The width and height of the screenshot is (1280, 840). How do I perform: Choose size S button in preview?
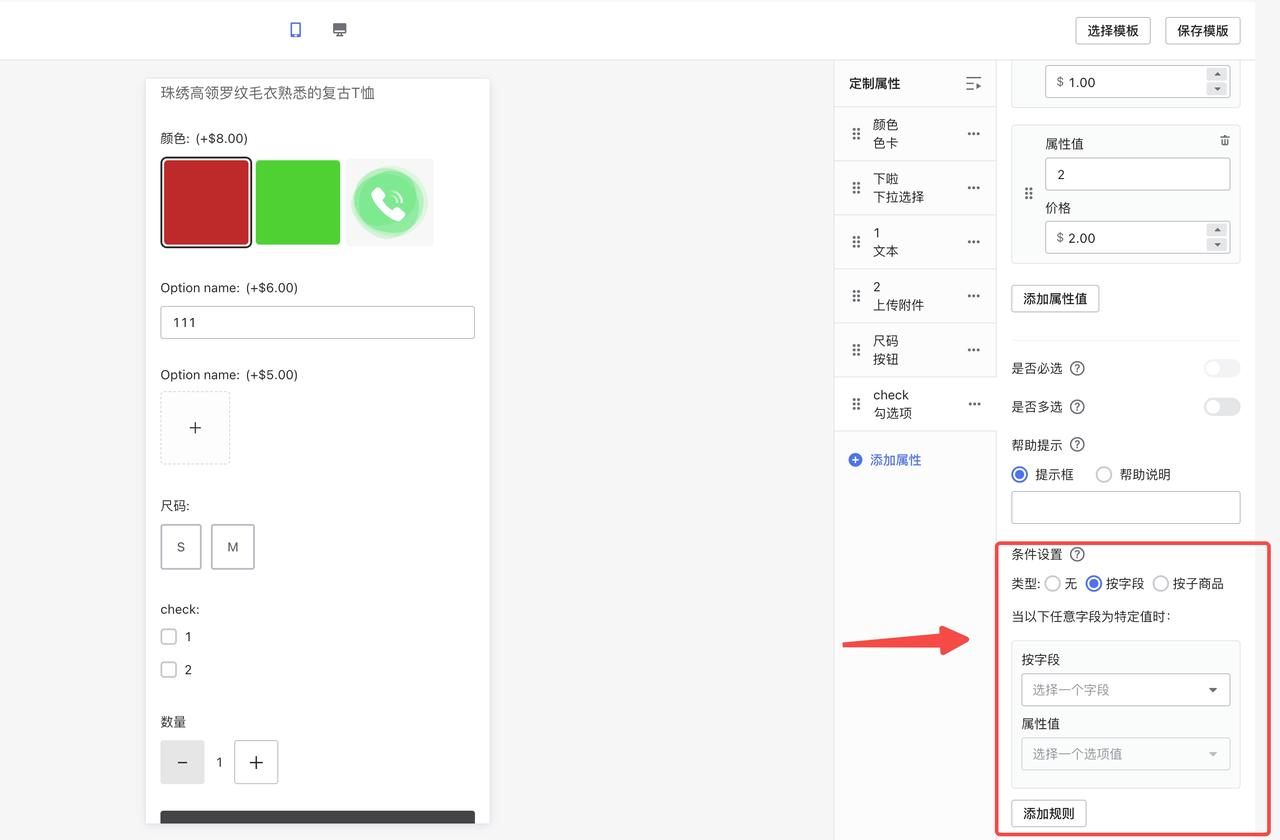click(x=181, y=547)
